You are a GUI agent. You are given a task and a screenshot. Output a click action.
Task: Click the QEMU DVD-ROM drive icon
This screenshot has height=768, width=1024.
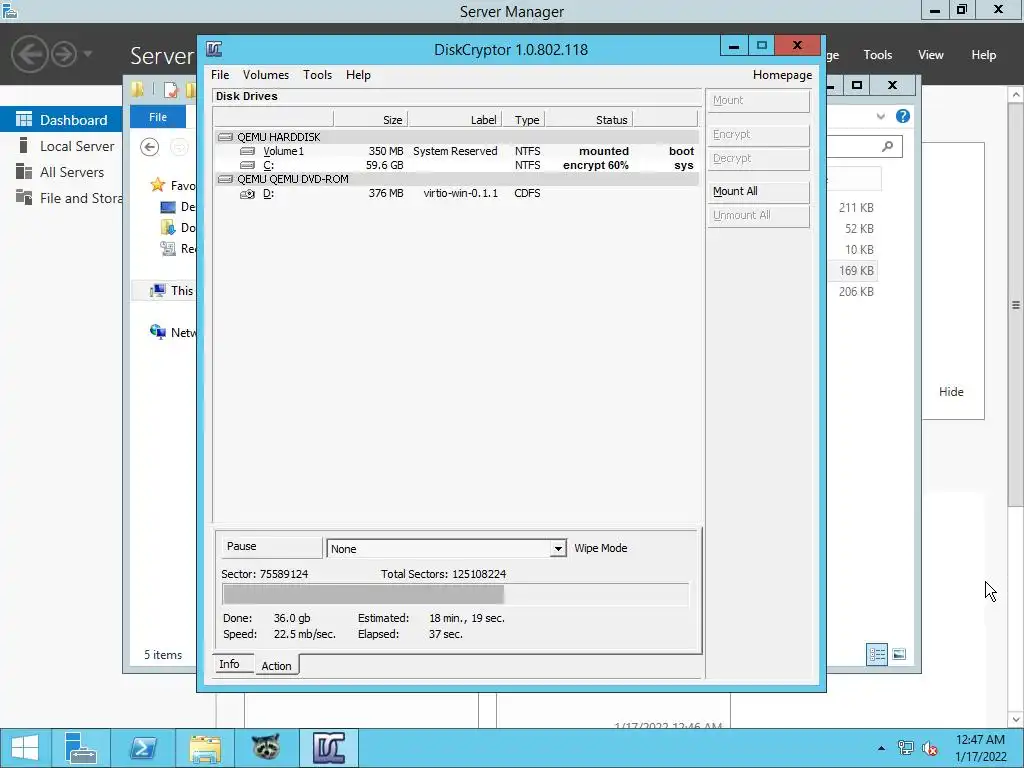(x=225, y=179)
